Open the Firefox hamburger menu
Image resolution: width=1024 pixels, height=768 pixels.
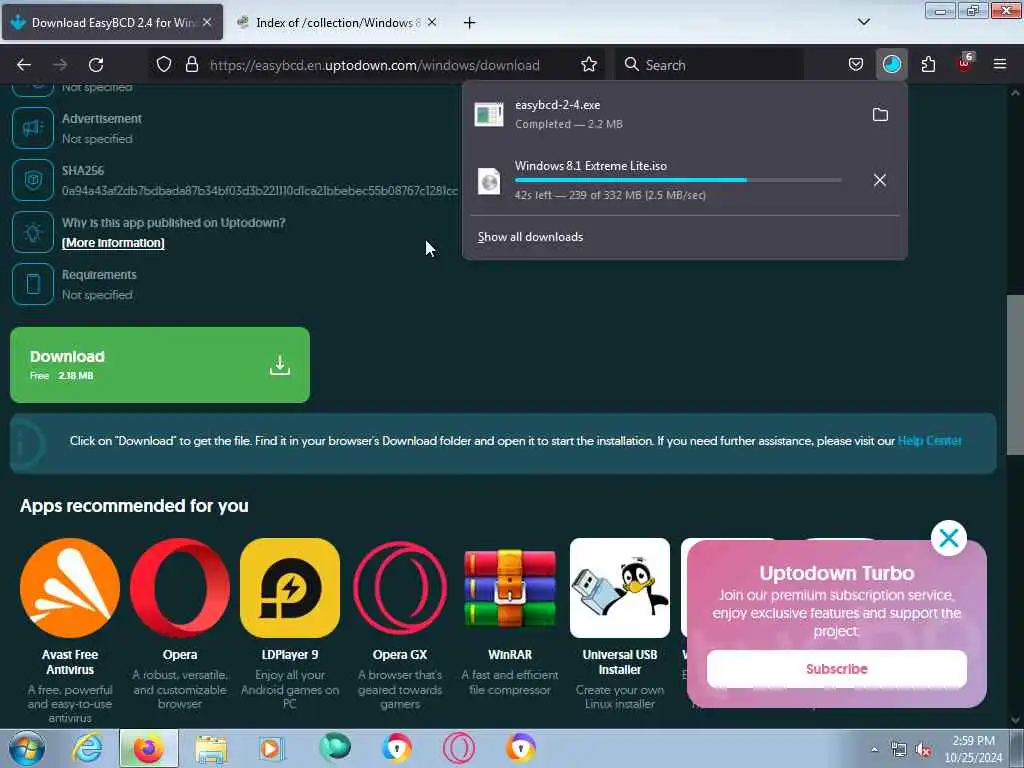pos(1000,65)
